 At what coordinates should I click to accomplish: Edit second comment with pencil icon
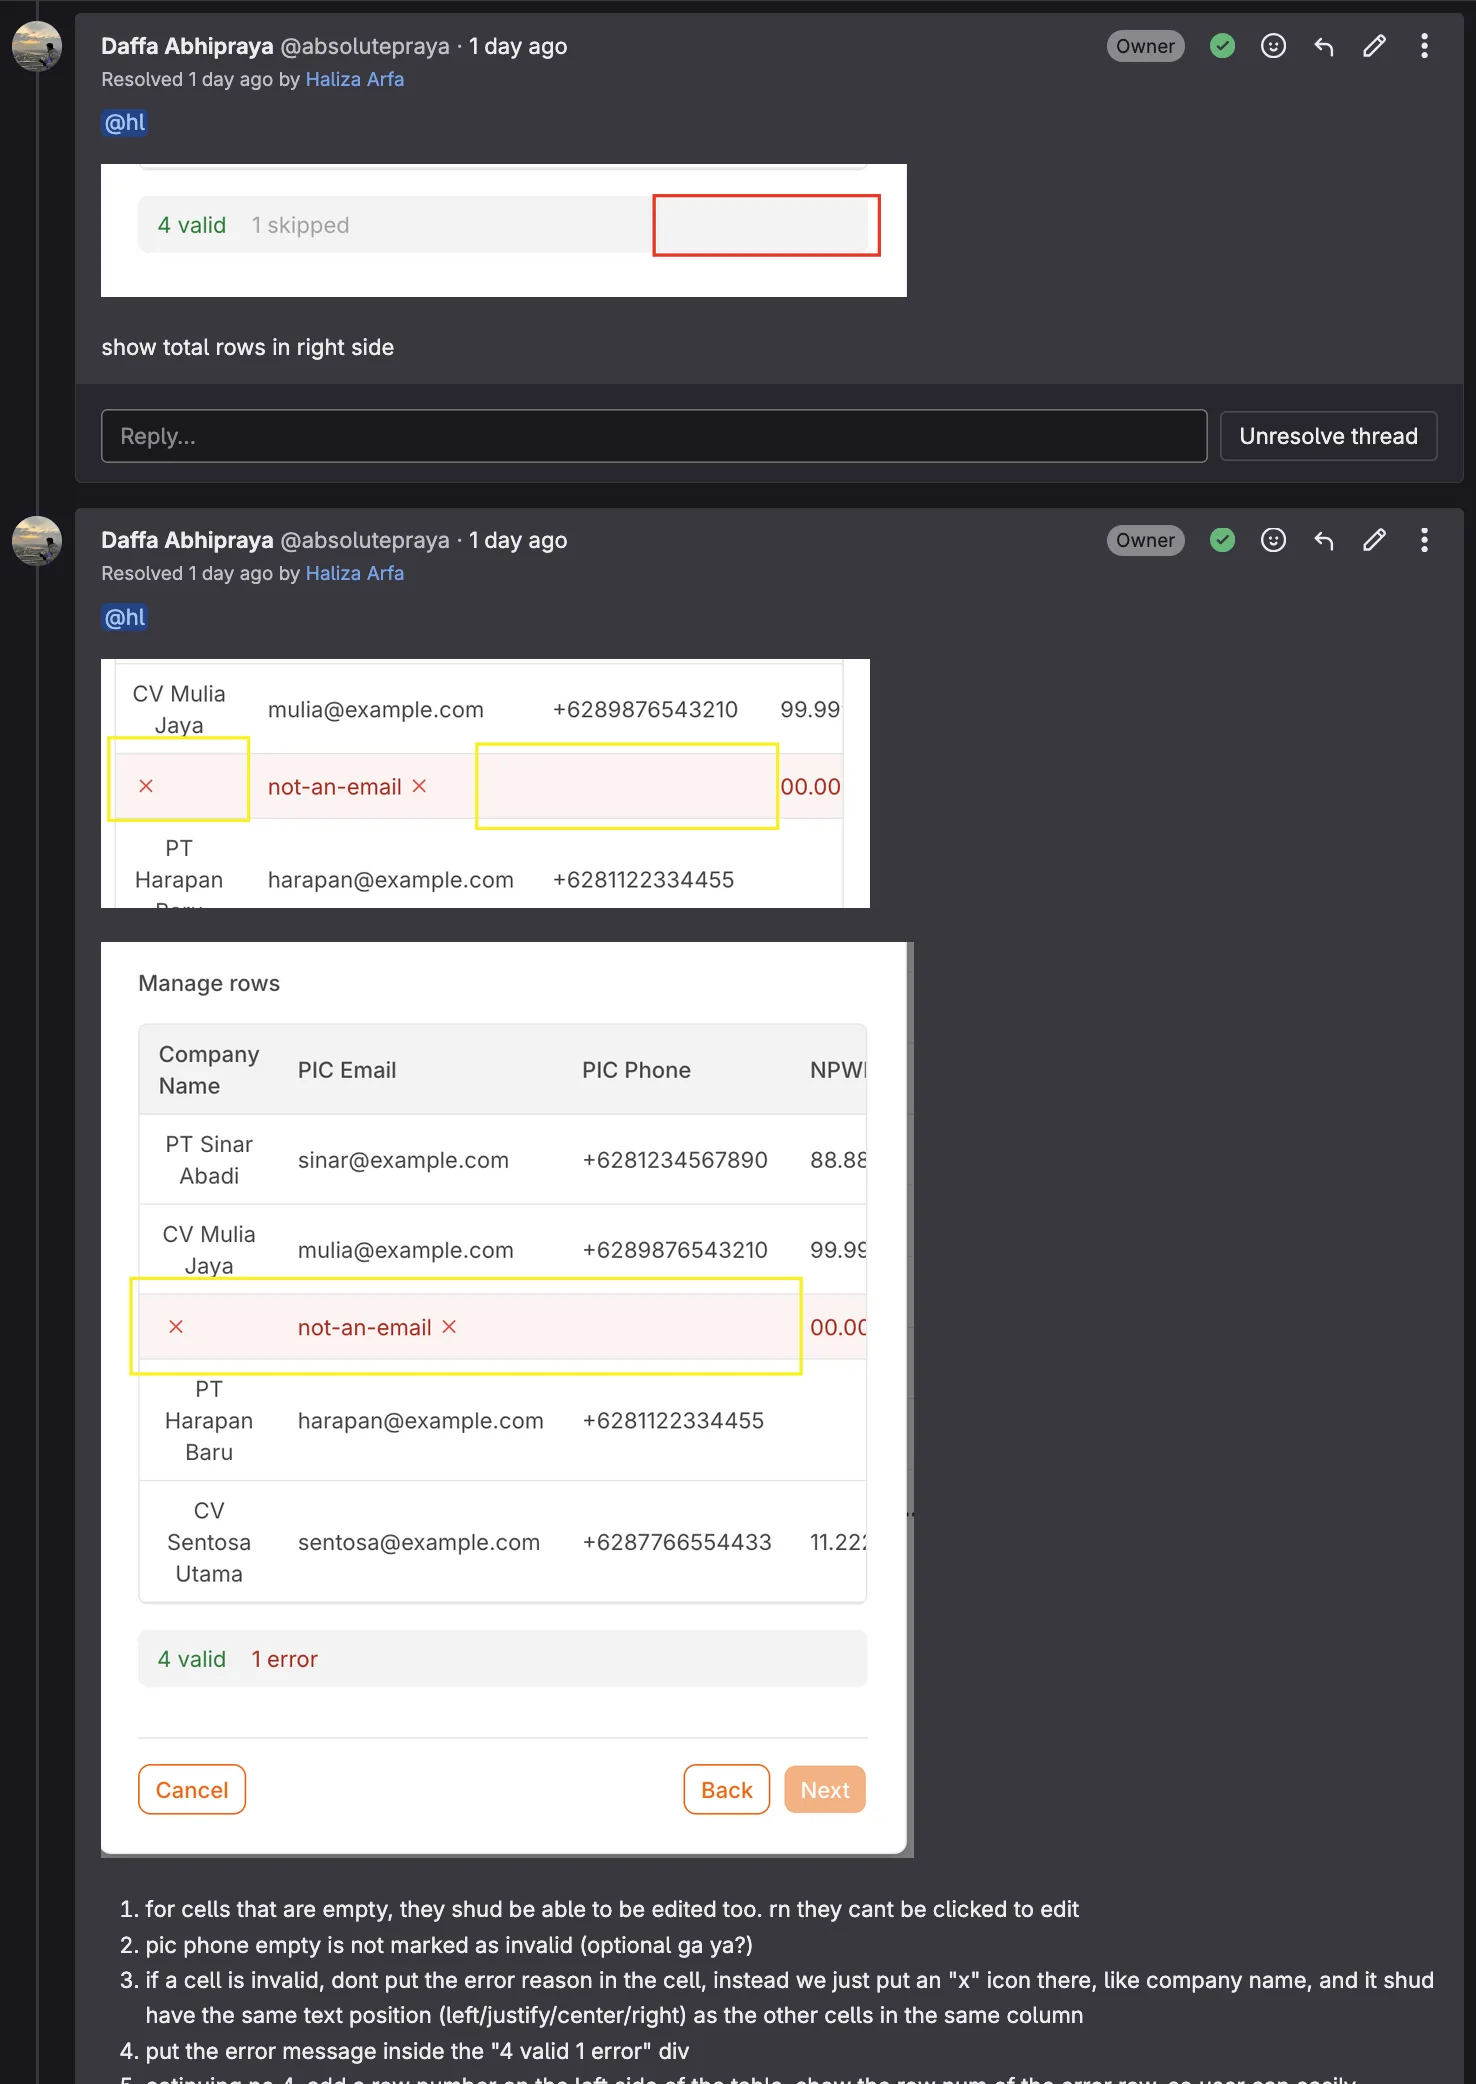[1374, 540]
